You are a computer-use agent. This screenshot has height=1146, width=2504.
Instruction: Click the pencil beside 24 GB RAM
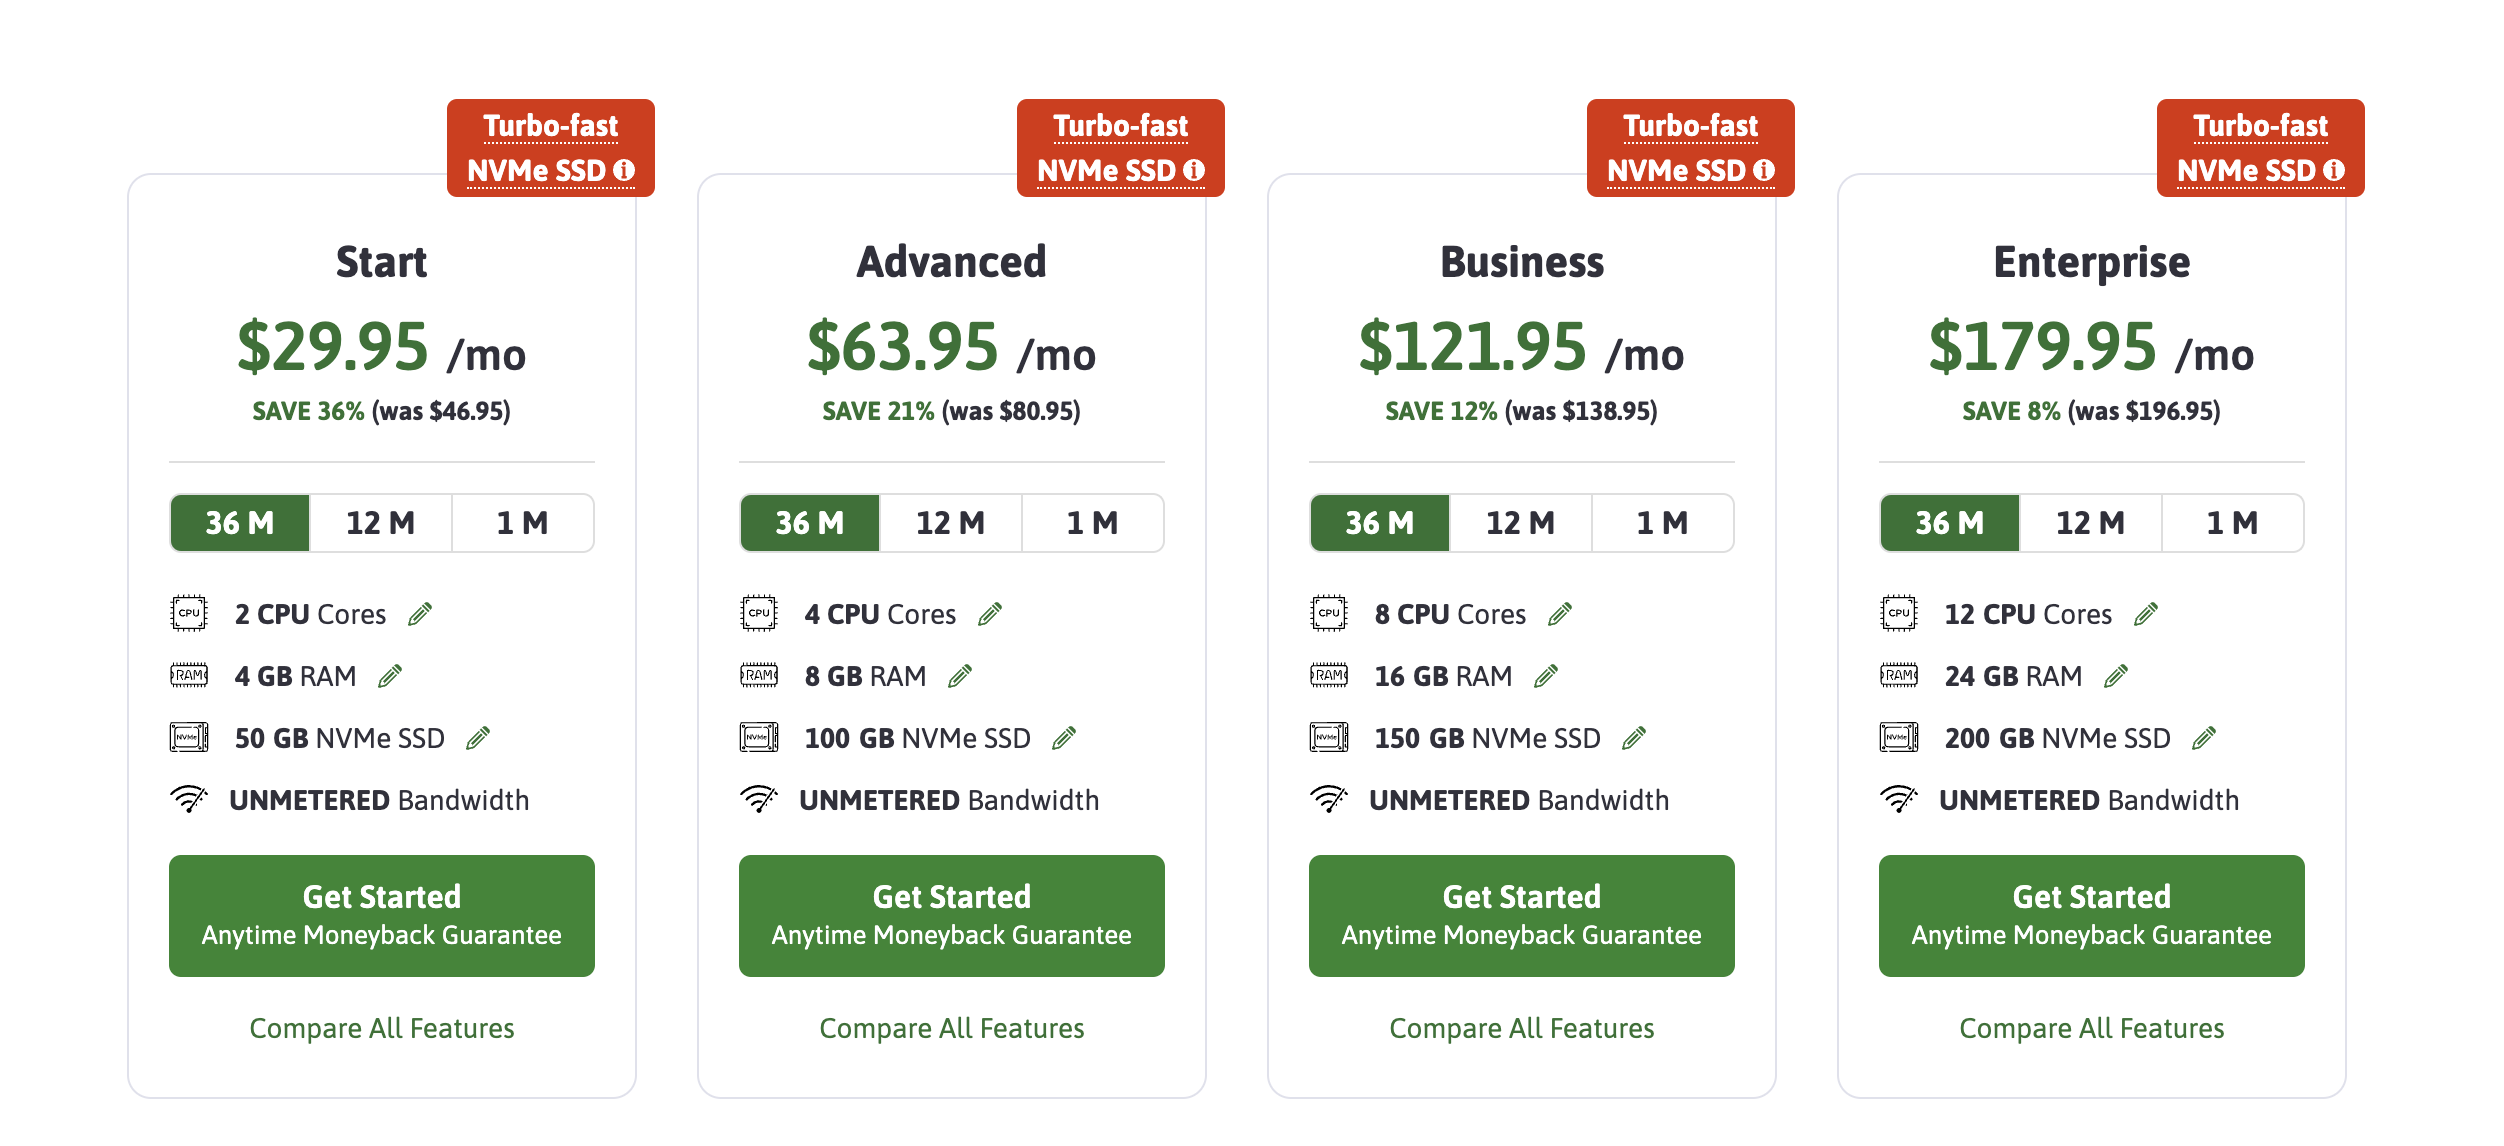click(x=2116, y=677)
